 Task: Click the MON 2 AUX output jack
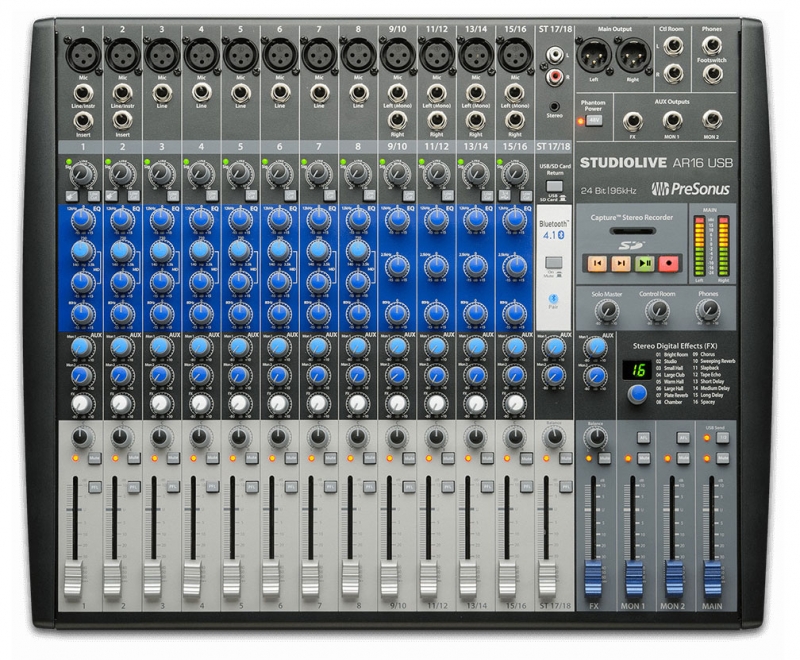click(711, 120)
